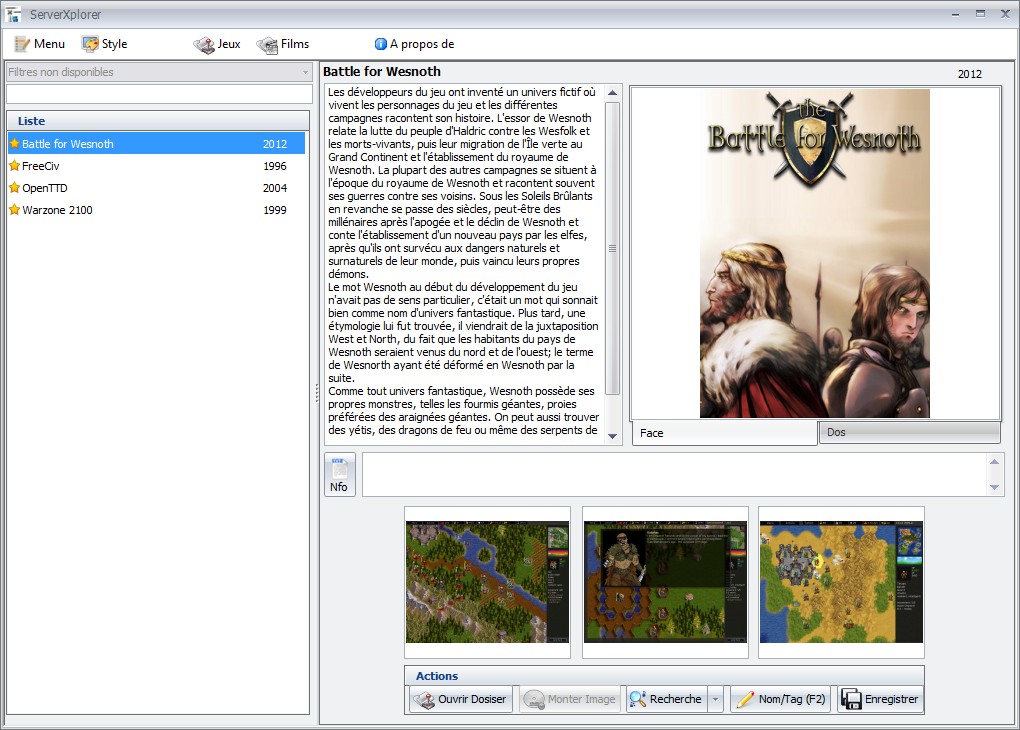This screenshot has width=1020, height=730.
Task: Click Ouvrir Dossier button
Action: coord(461,699)
